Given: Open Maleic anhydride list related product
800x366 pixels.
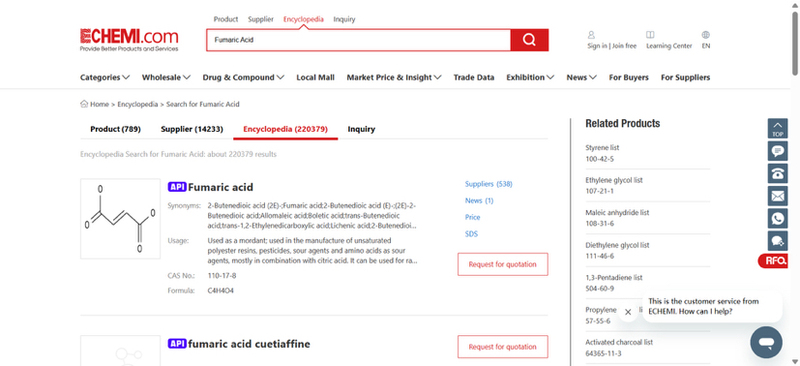Looking at the screenshot, I should 617,212.
